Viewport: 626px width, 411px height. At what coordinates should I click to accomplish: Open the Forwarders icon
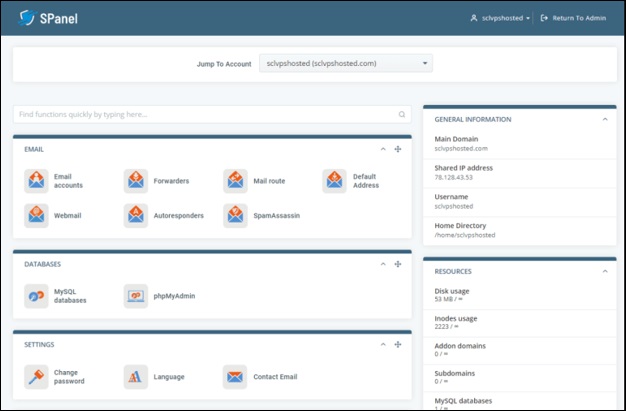[x=136, y=181]
